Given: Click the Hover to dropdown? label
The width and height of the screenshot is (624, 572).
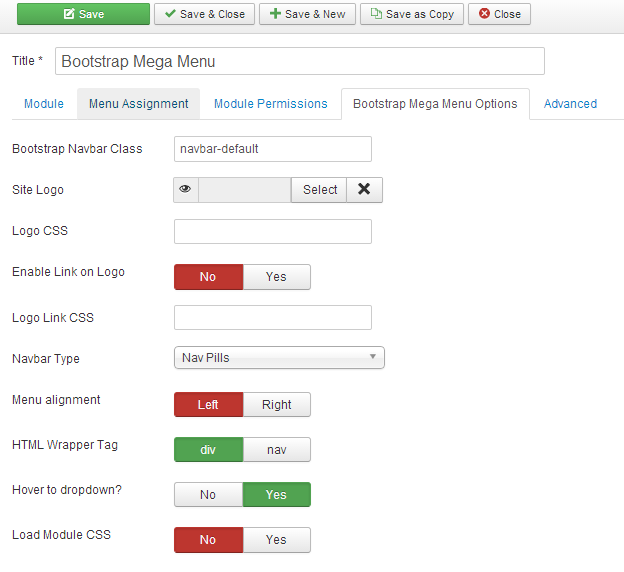Looking at the screenshot, I should (67, 490).
